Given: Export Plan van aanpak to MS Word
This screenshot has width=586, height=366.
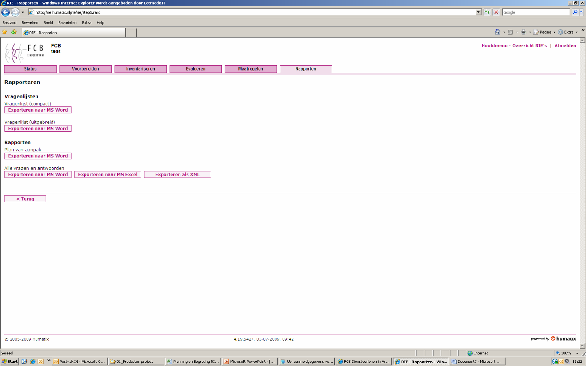Looking at the screenshot, I should coord(38,156).
